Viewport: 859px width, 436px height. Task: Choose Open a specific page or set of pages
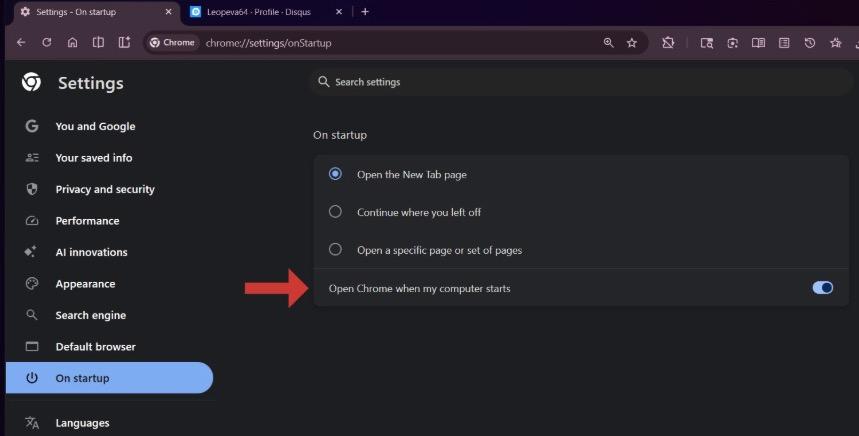[335, 250]
